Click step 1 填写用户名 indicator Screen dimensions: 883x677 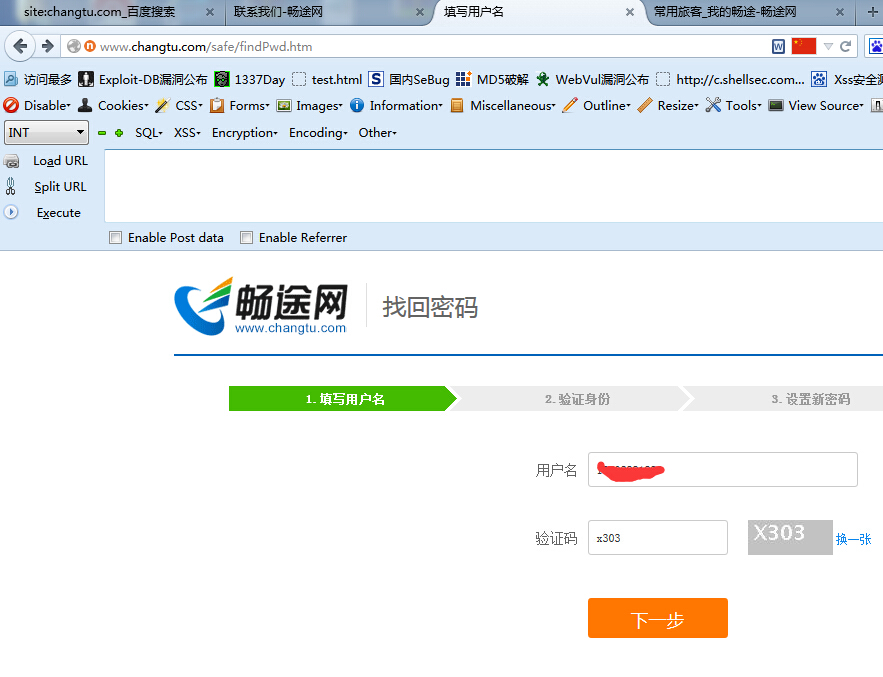pyautogui.click(x=344, y=399)
